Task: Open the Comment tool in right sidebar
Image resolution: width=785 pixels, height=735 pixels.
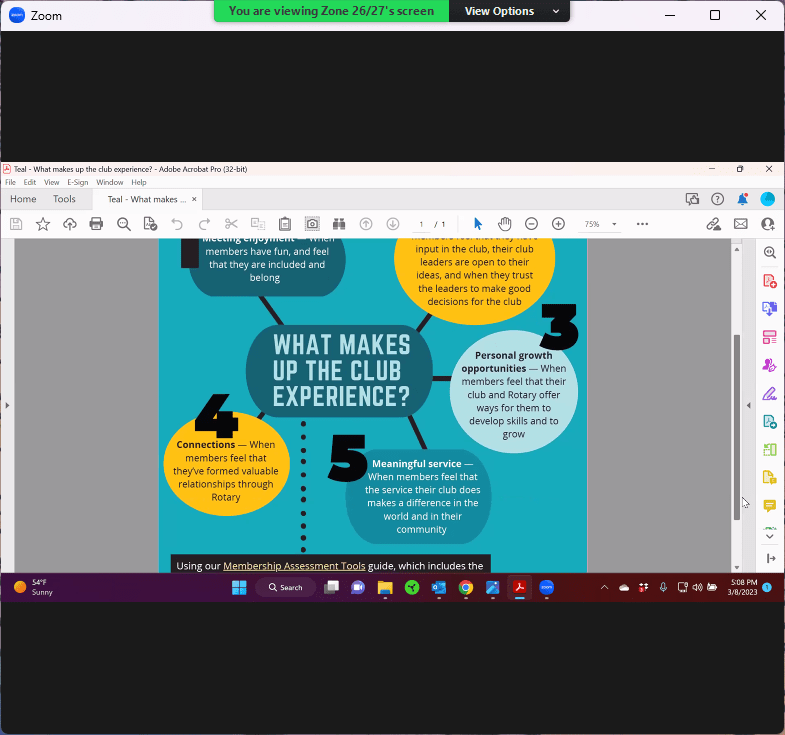Action: click(769, 505)
